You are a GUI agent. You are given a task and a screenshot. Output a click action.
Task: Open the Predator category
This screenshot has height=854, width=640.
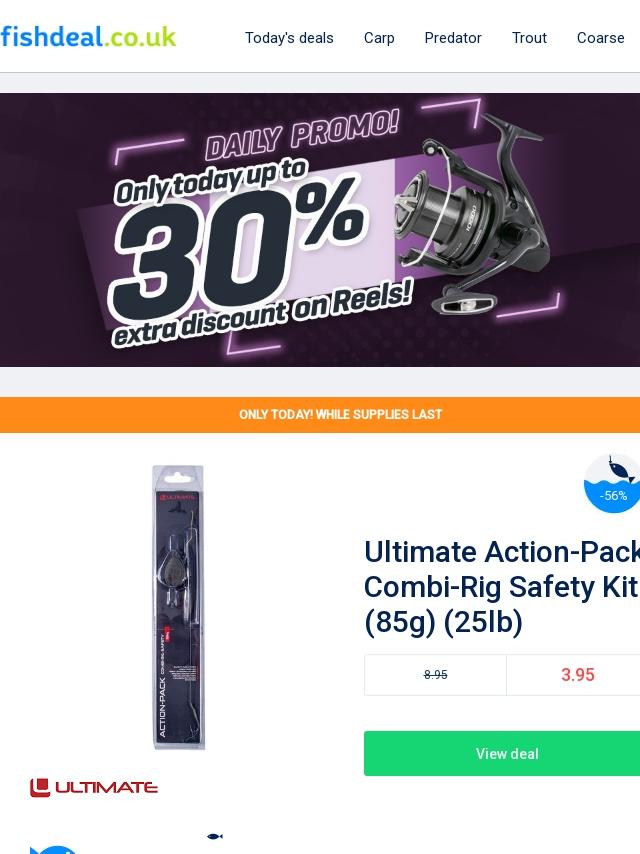453,38
